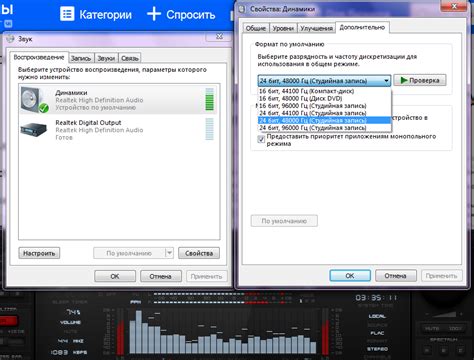Confirm speaker properties with the OK button
Screen dimensions: 474x360
pyautogui.click(x=350, y=276)
